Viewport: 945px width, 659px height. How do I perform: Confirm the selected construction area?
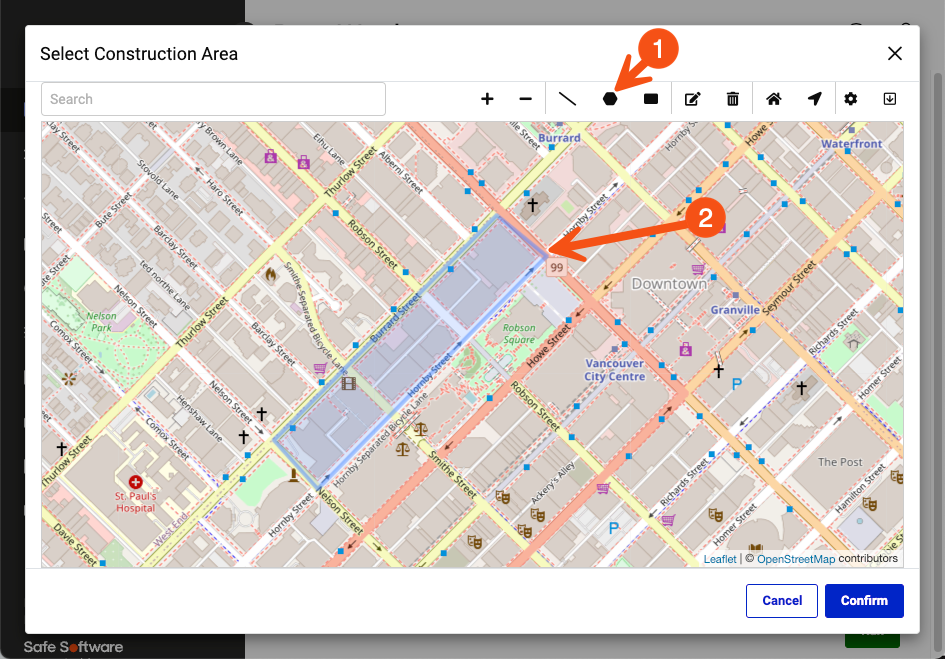(x=864, y=601)
